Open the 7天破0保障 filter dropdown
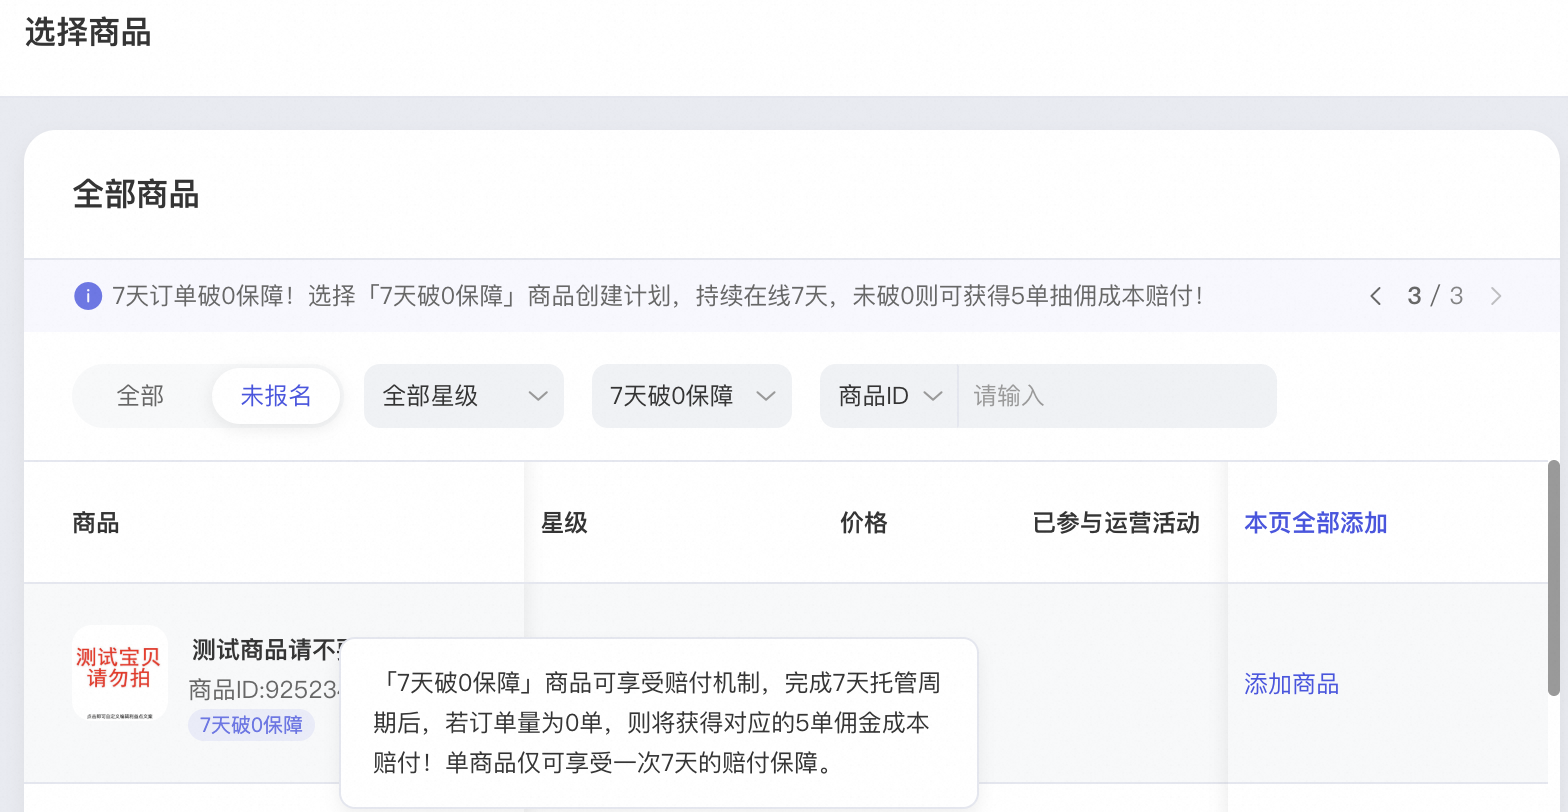 tap(692, 396)
